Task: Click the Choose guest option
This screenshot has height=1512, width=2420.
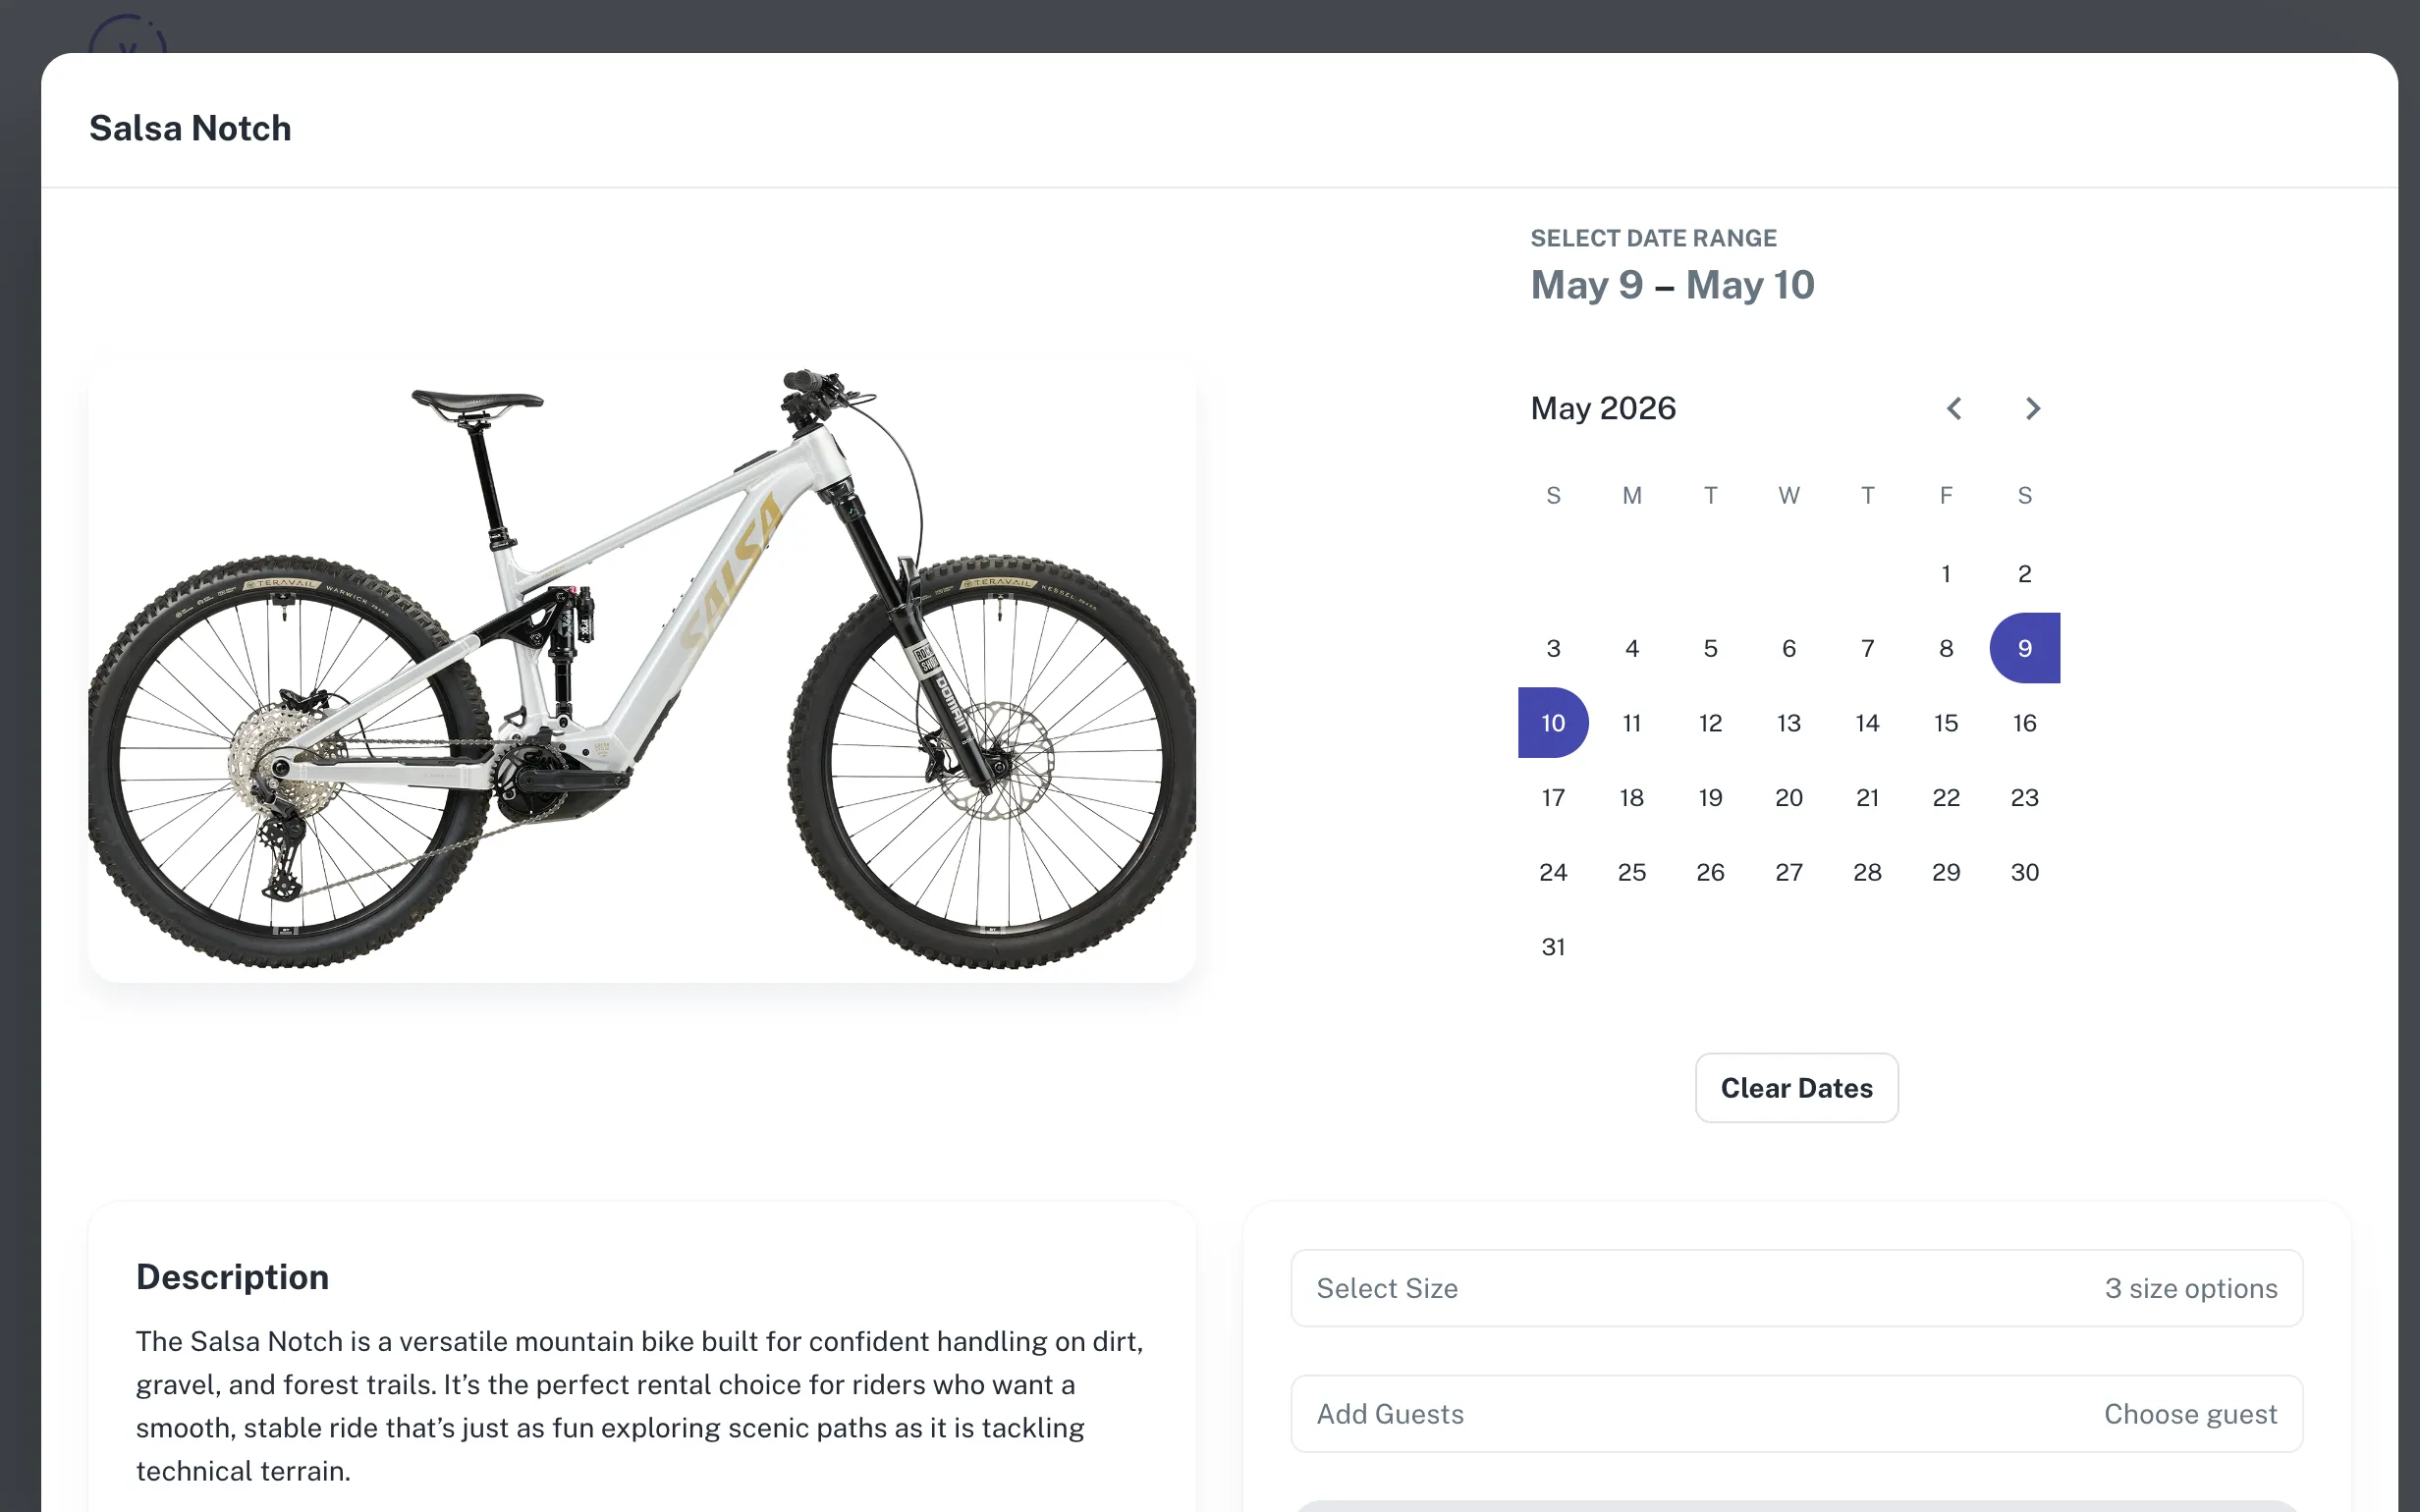Action: click(x=2190, y=1413)
